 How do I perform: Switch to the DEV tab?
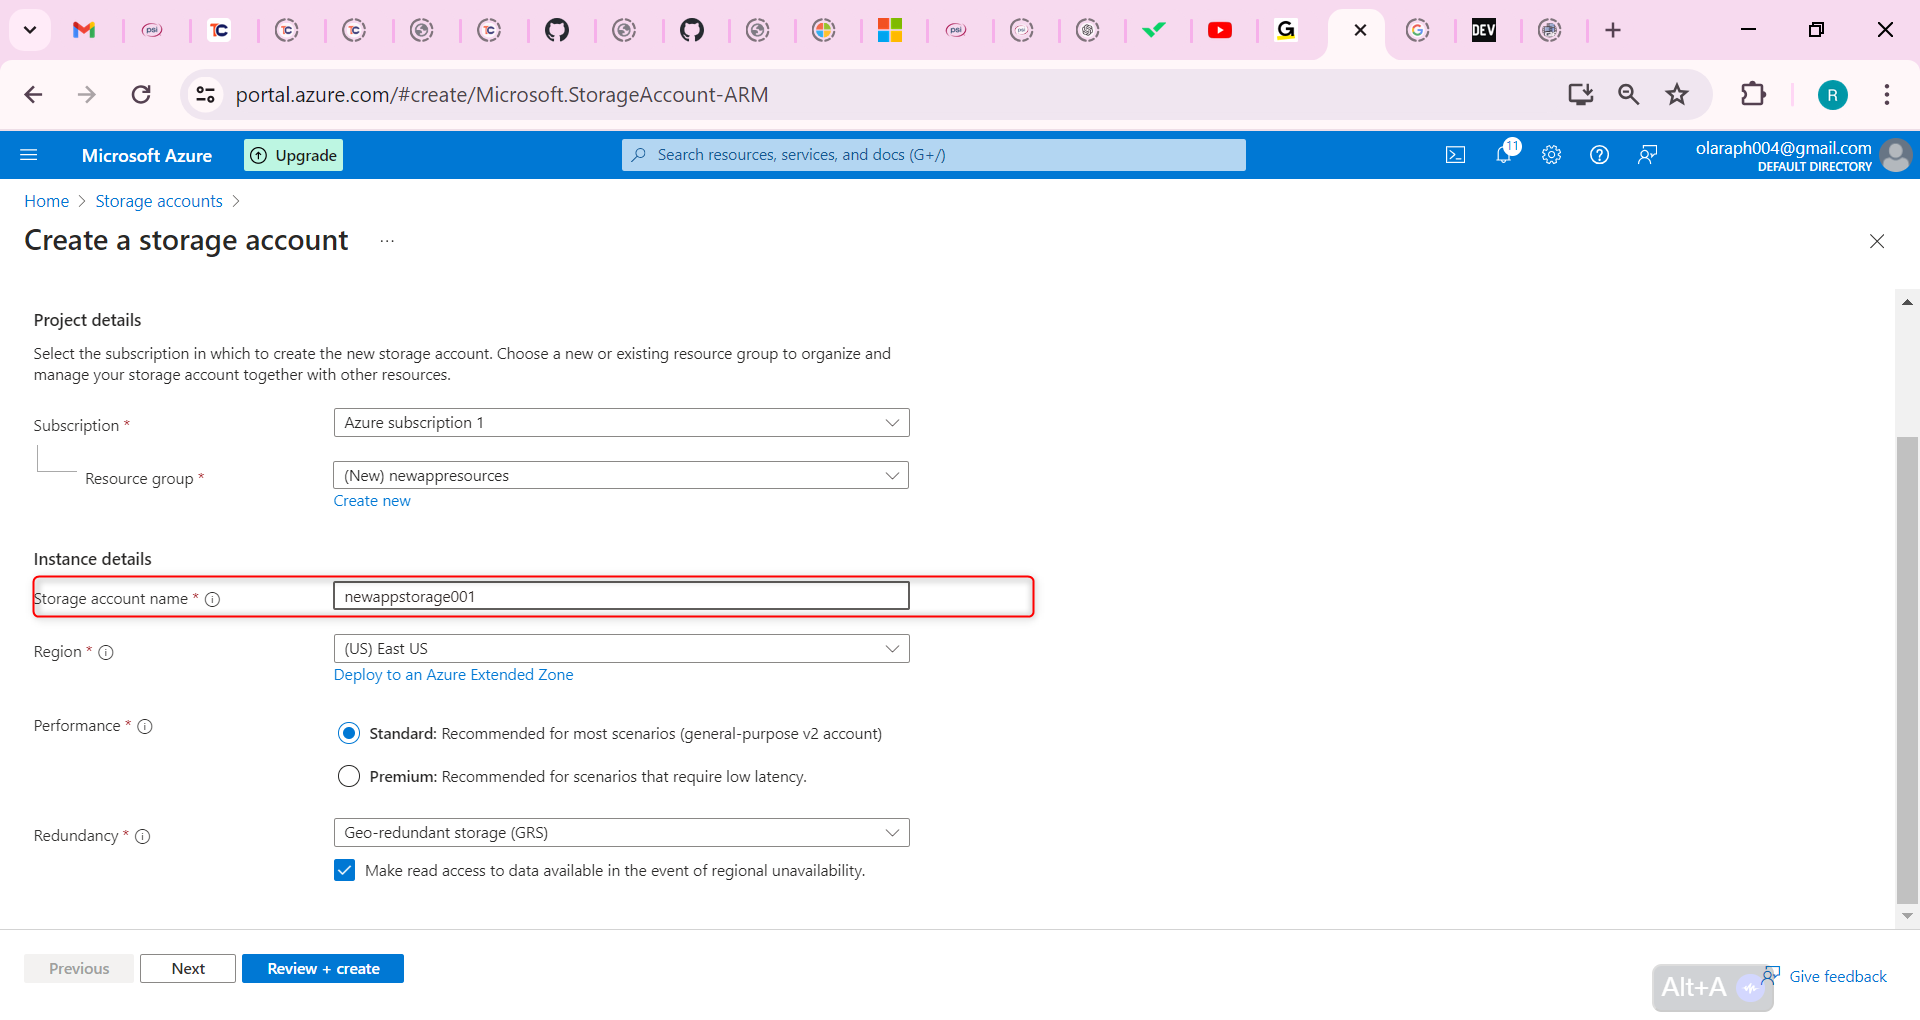1484,30
